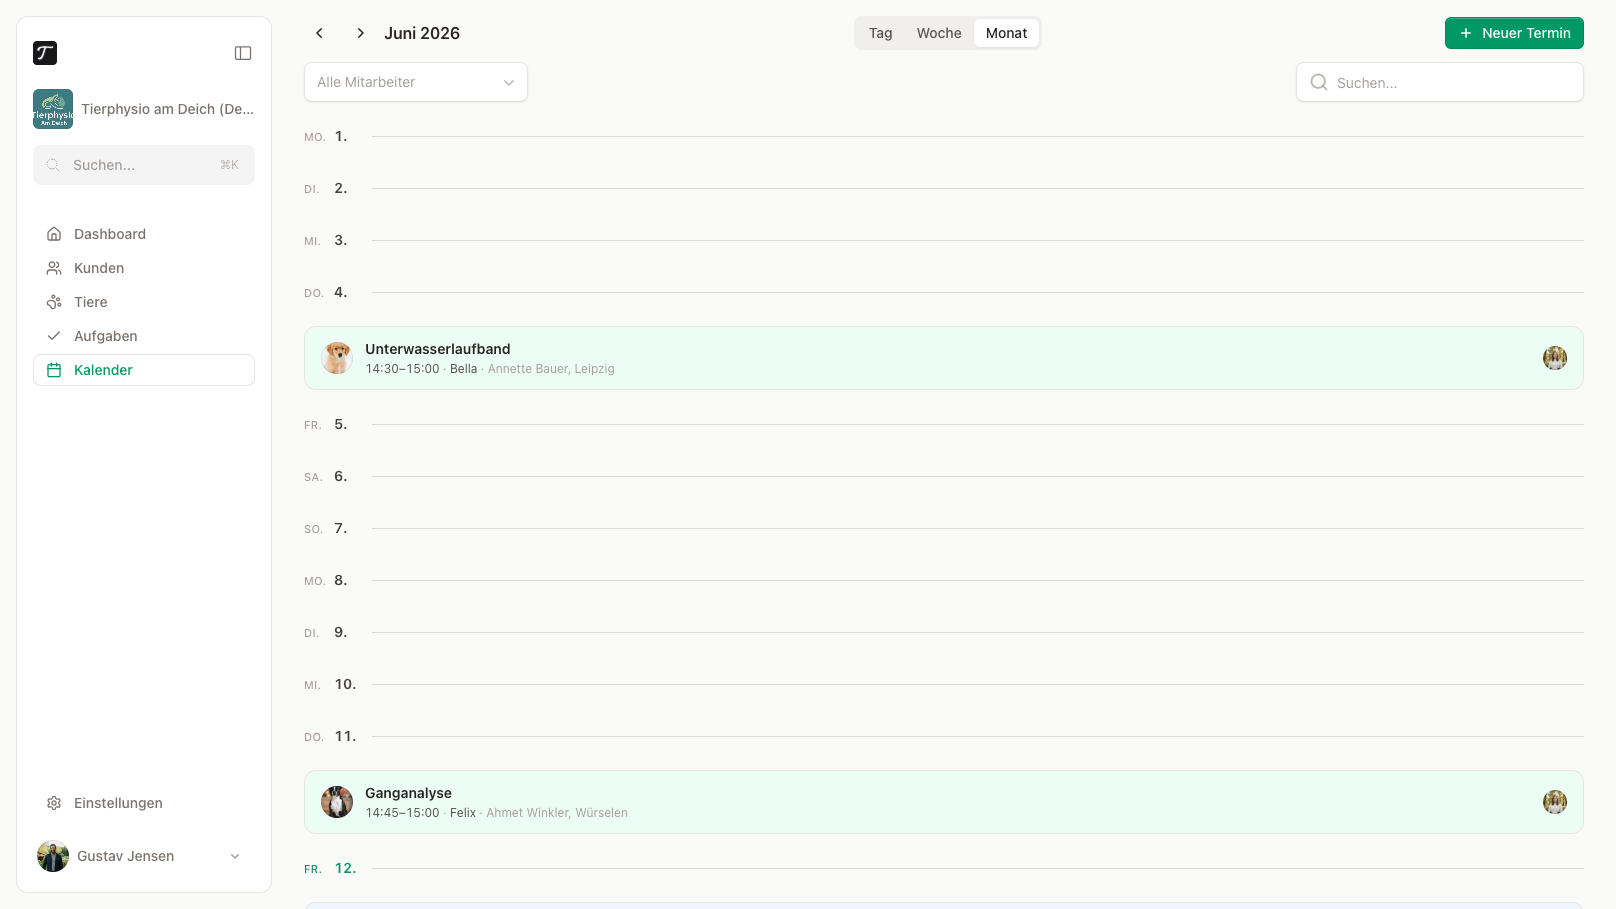Image resolution: width=1616 pixels, height=909 pixels.
Task: Go to previous month arrow
Action: (320, 33)
